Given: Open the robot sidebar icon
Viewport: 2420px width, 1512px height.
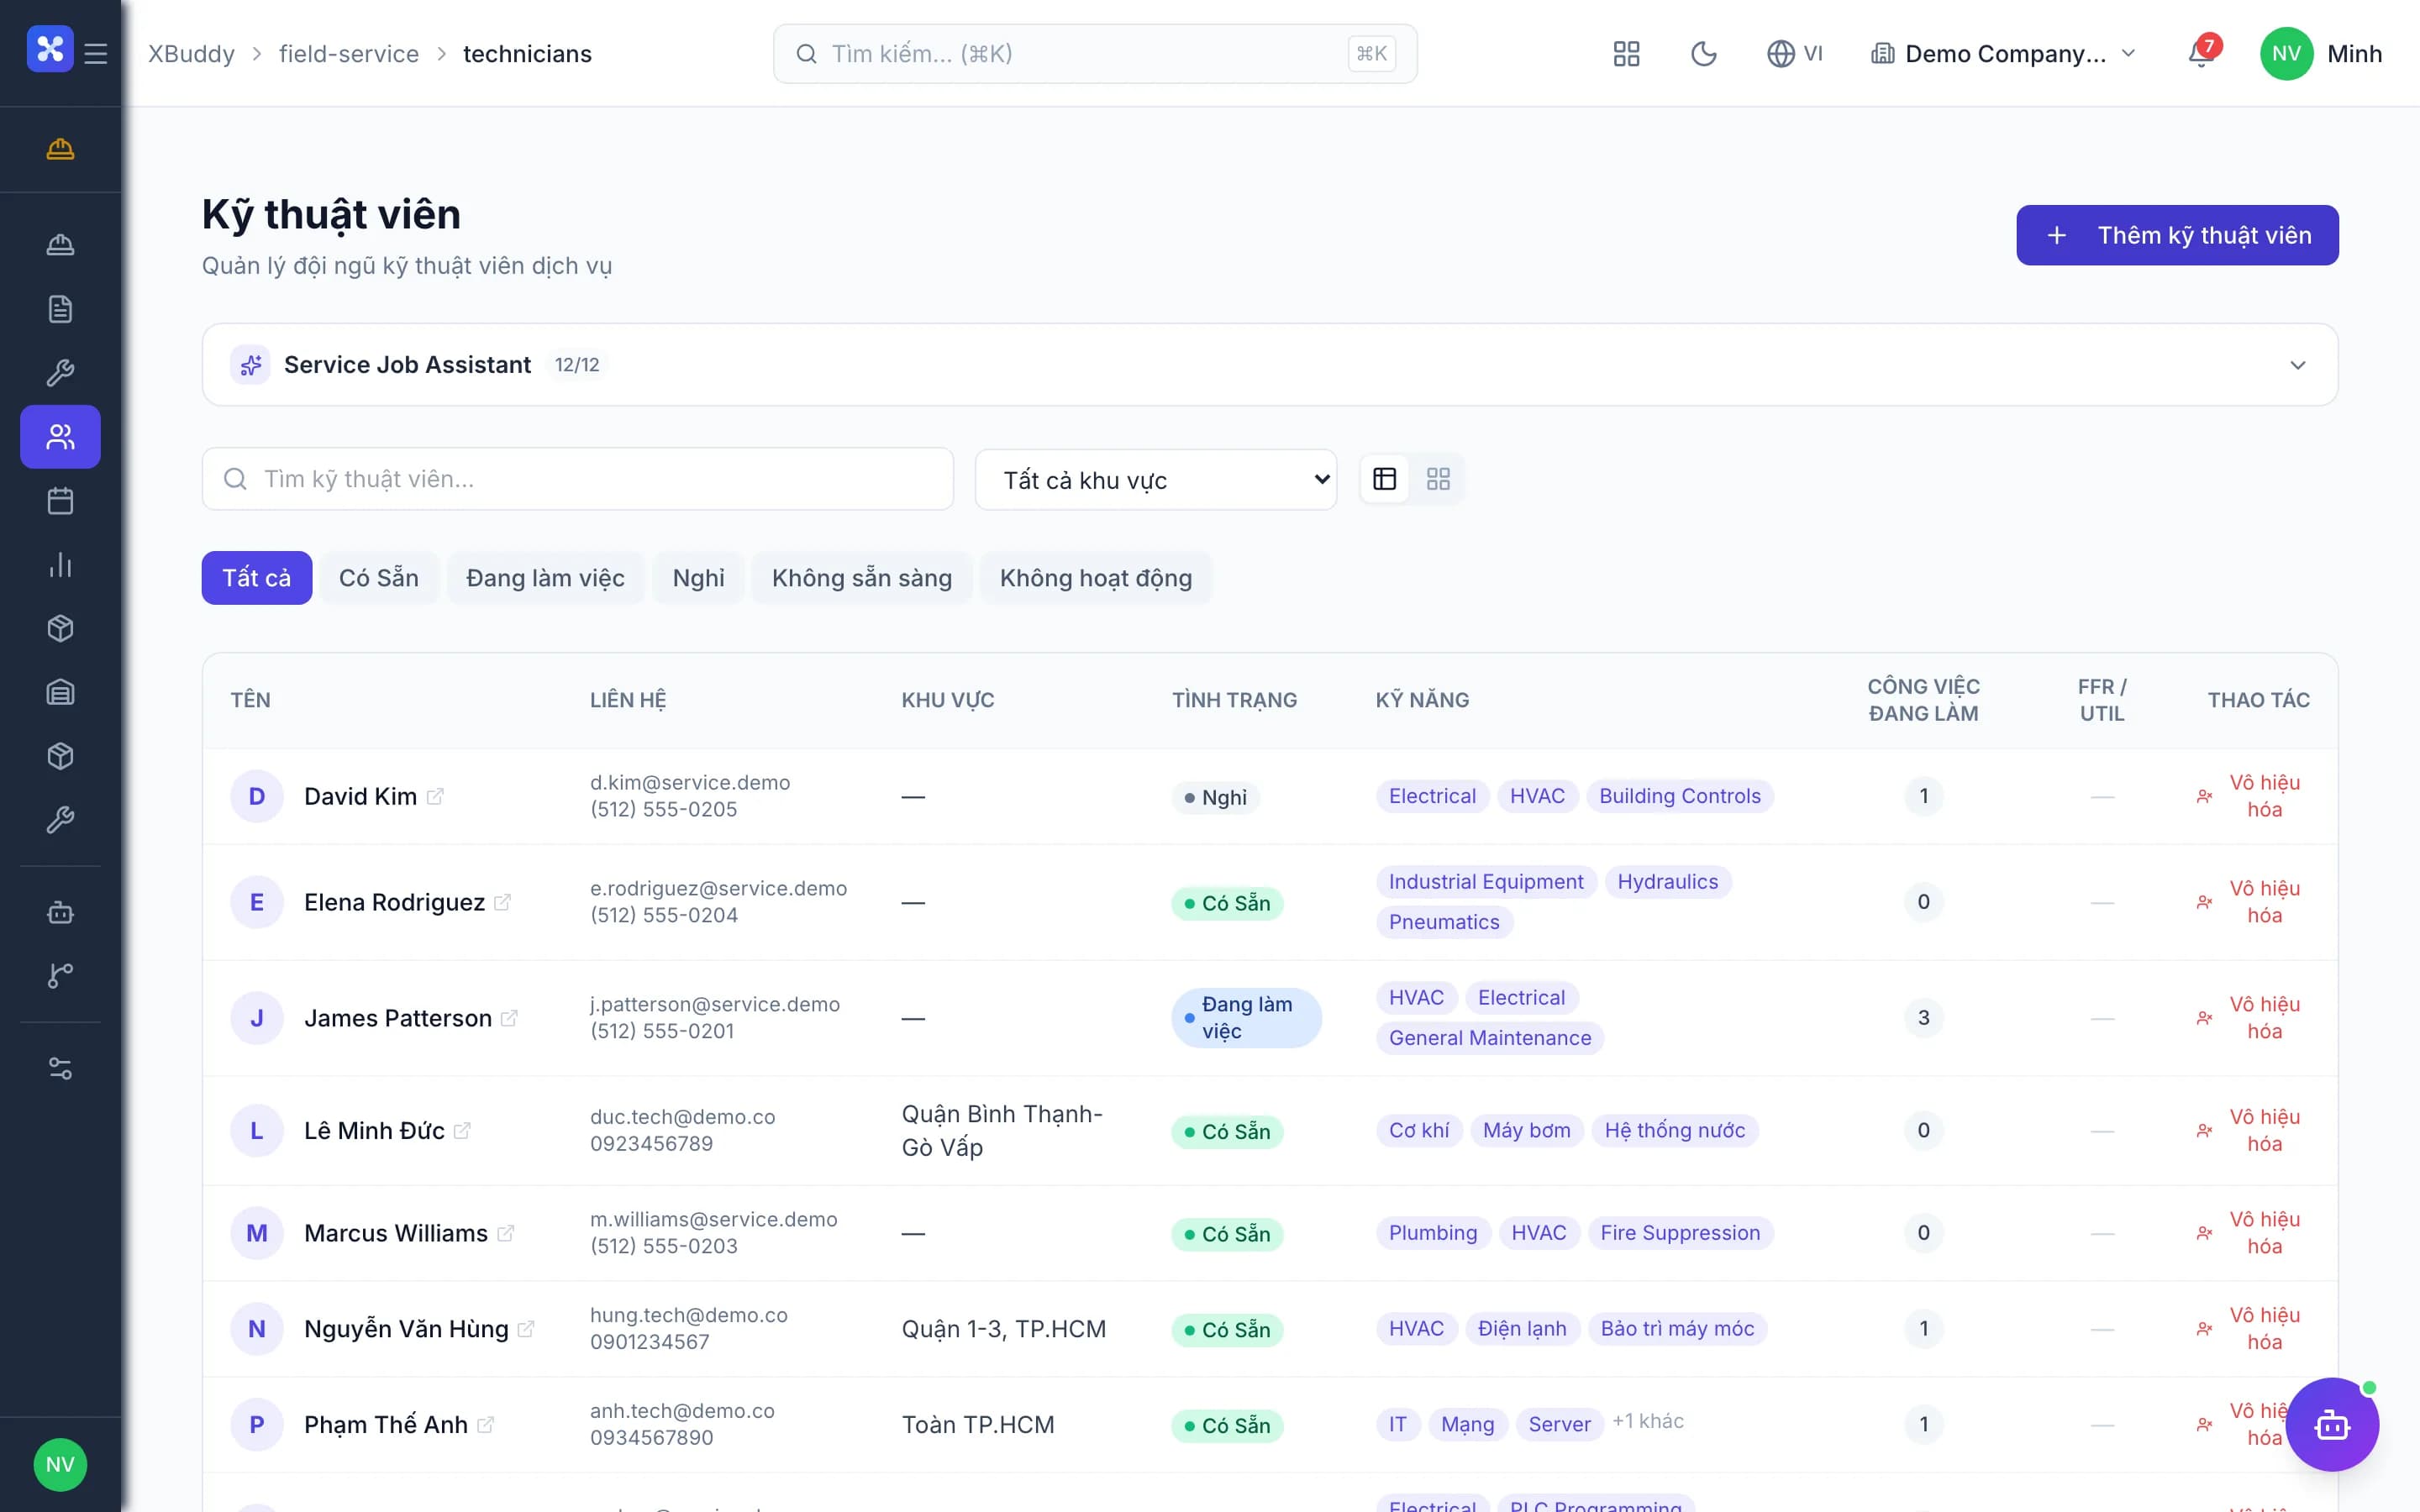Looking at the screenshot, I should point(60,912).
